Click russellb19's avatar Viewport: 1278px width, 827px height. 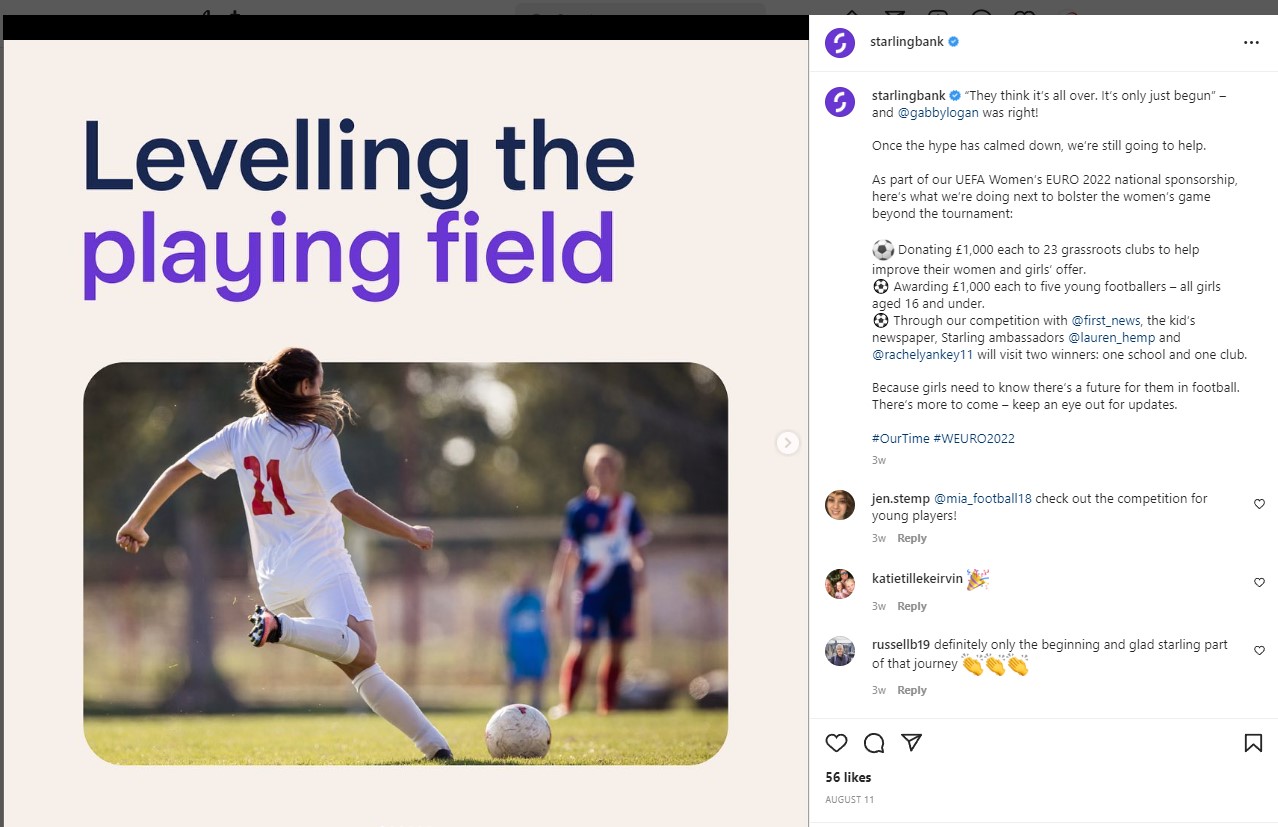840,651
